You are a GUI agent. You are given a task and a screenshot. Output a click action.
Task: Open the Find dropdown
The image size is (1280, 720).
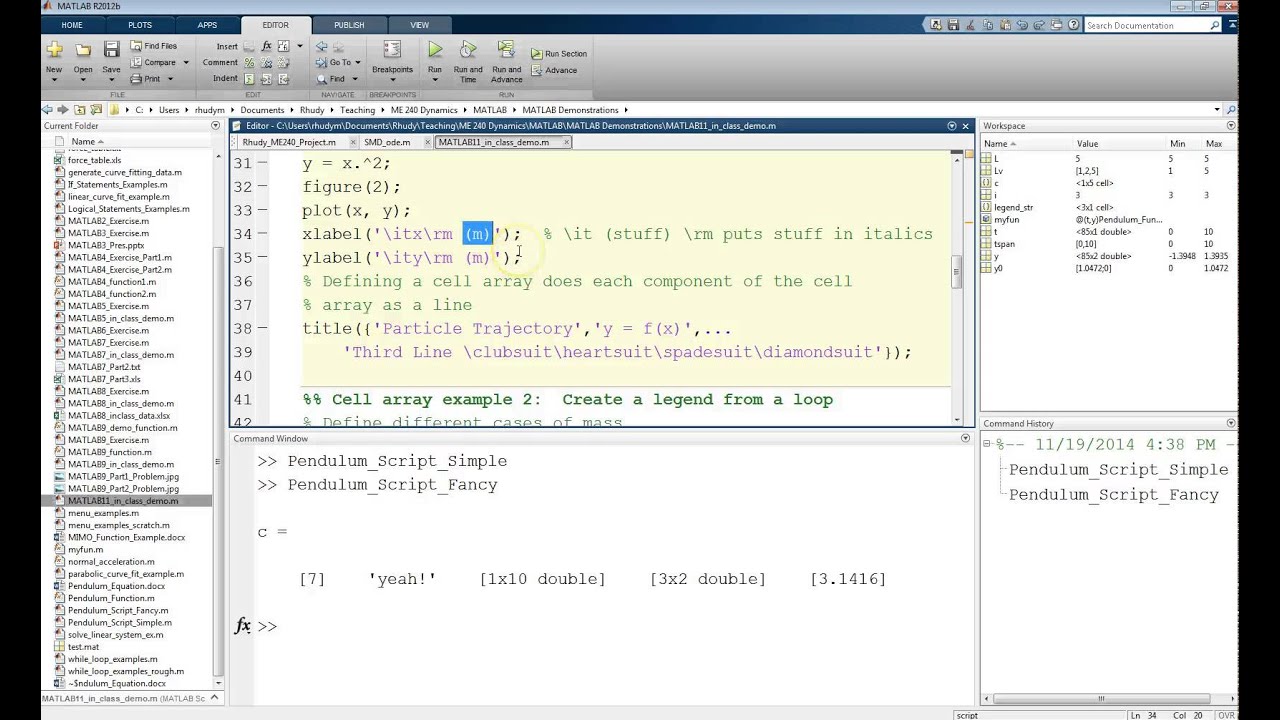(337, 79)
